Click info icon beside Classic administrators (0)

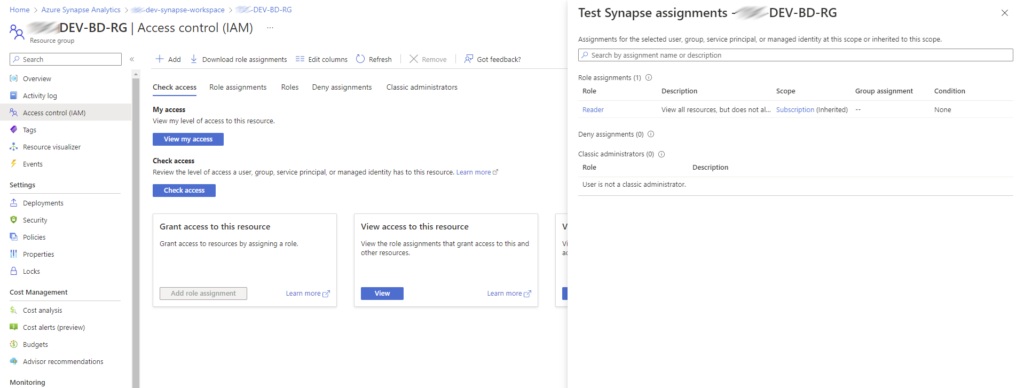tap(661, 154)
